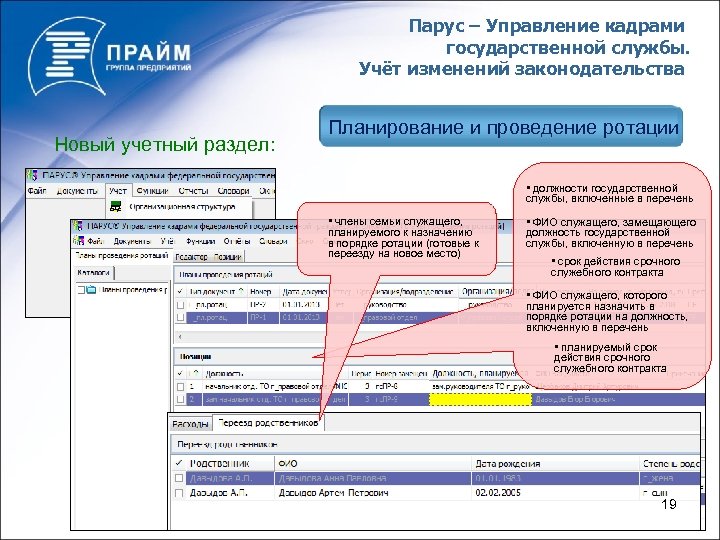This screenshot has height=540, width=720.
Task: Open Учет menu in back window
Action: pos(118,191)
